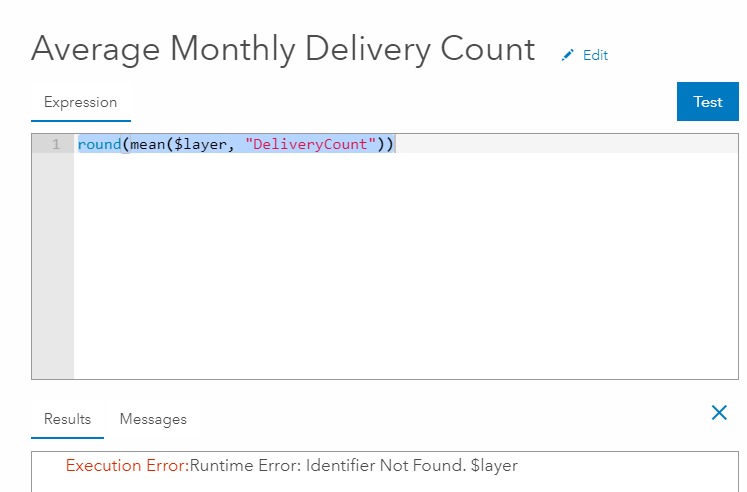Click the "DeliveryCount" string in the code
Viewport: 747px width, 492px height.
click(311, 145)
